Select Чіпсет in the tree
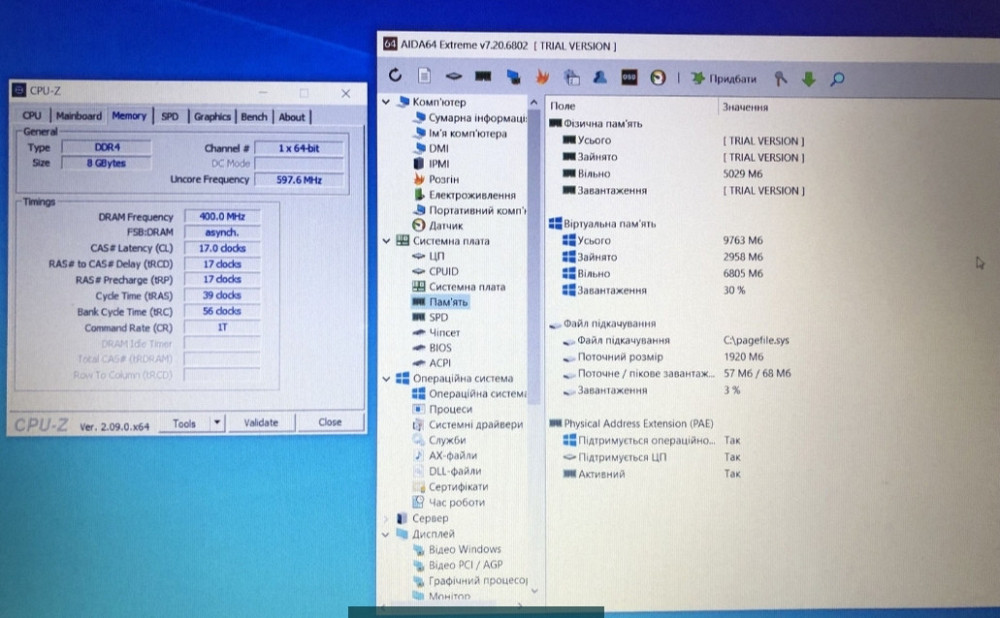The width and height of the screenshot is (1000, 618). tap(444, 332)
